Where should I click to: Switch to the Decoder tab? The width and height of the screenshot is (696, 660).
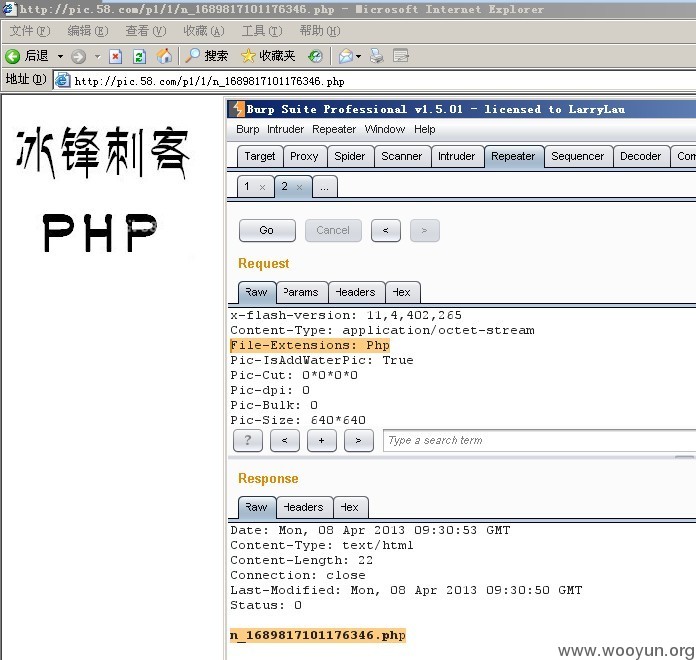pos(641,156)
